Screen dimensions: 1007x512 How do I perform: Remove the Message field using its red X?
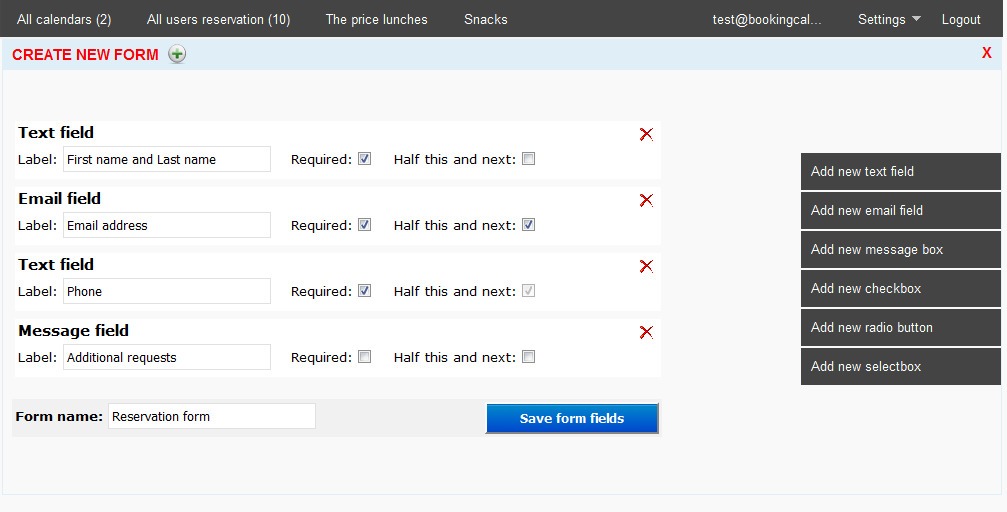(x=646, y=332)
